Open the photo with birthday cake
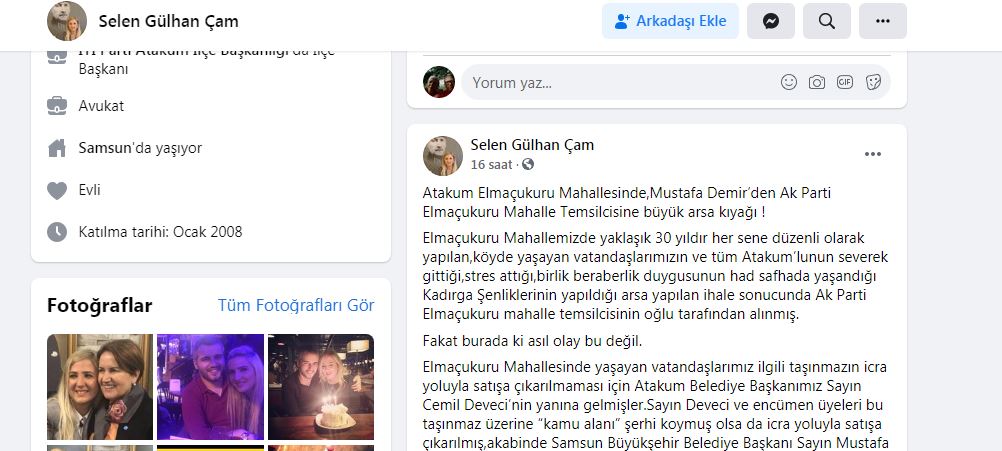 point(321,387)
